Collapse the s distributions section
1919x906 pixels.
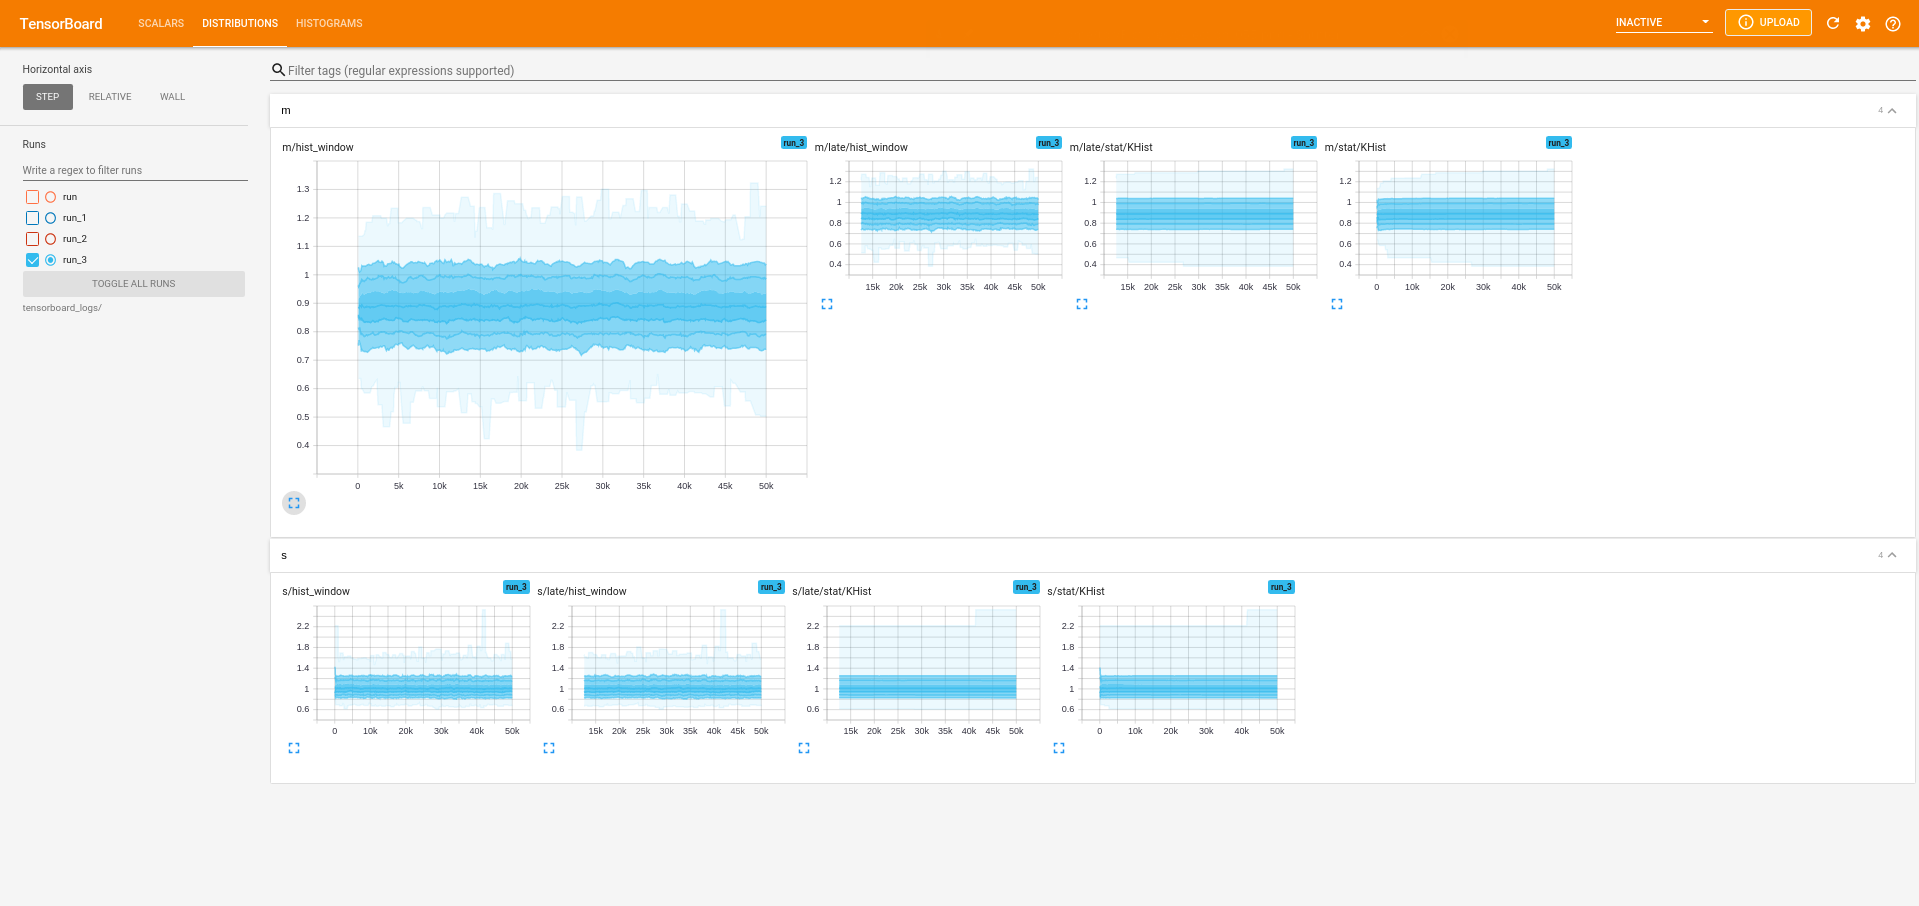coord(1891,555)
